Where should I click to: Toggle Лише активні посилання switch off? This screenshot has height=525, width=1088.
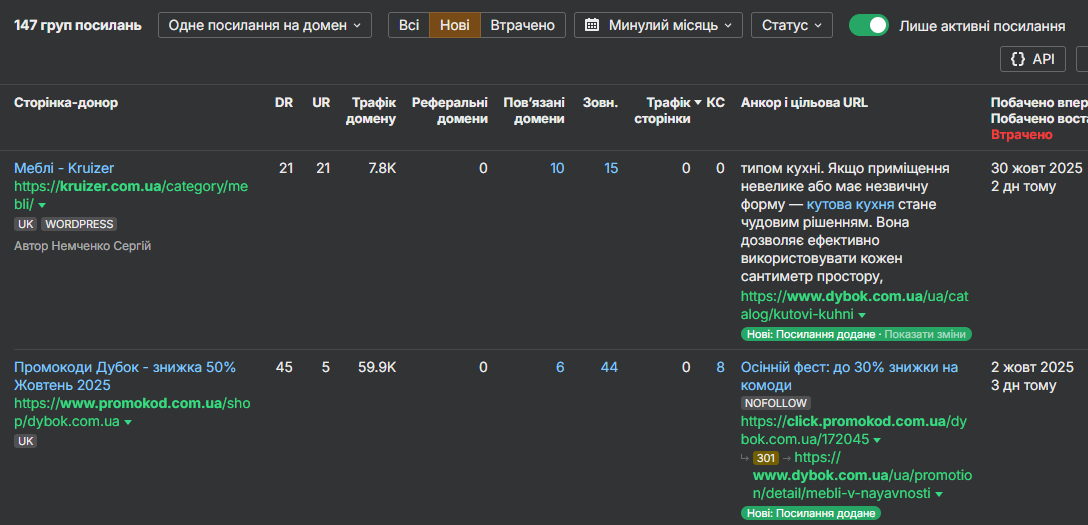pyautogui.click(x=868, y=25)
